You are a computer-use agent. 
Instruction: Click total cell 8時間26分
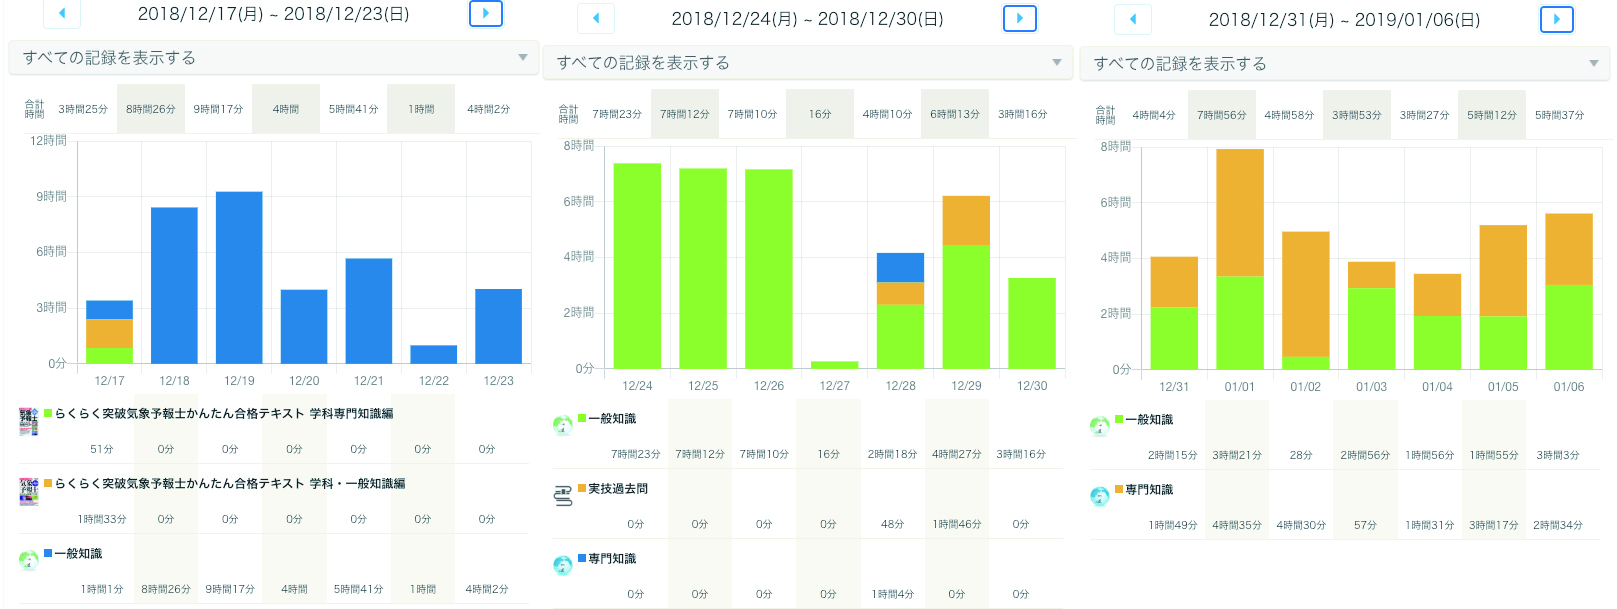coord(151,109)
